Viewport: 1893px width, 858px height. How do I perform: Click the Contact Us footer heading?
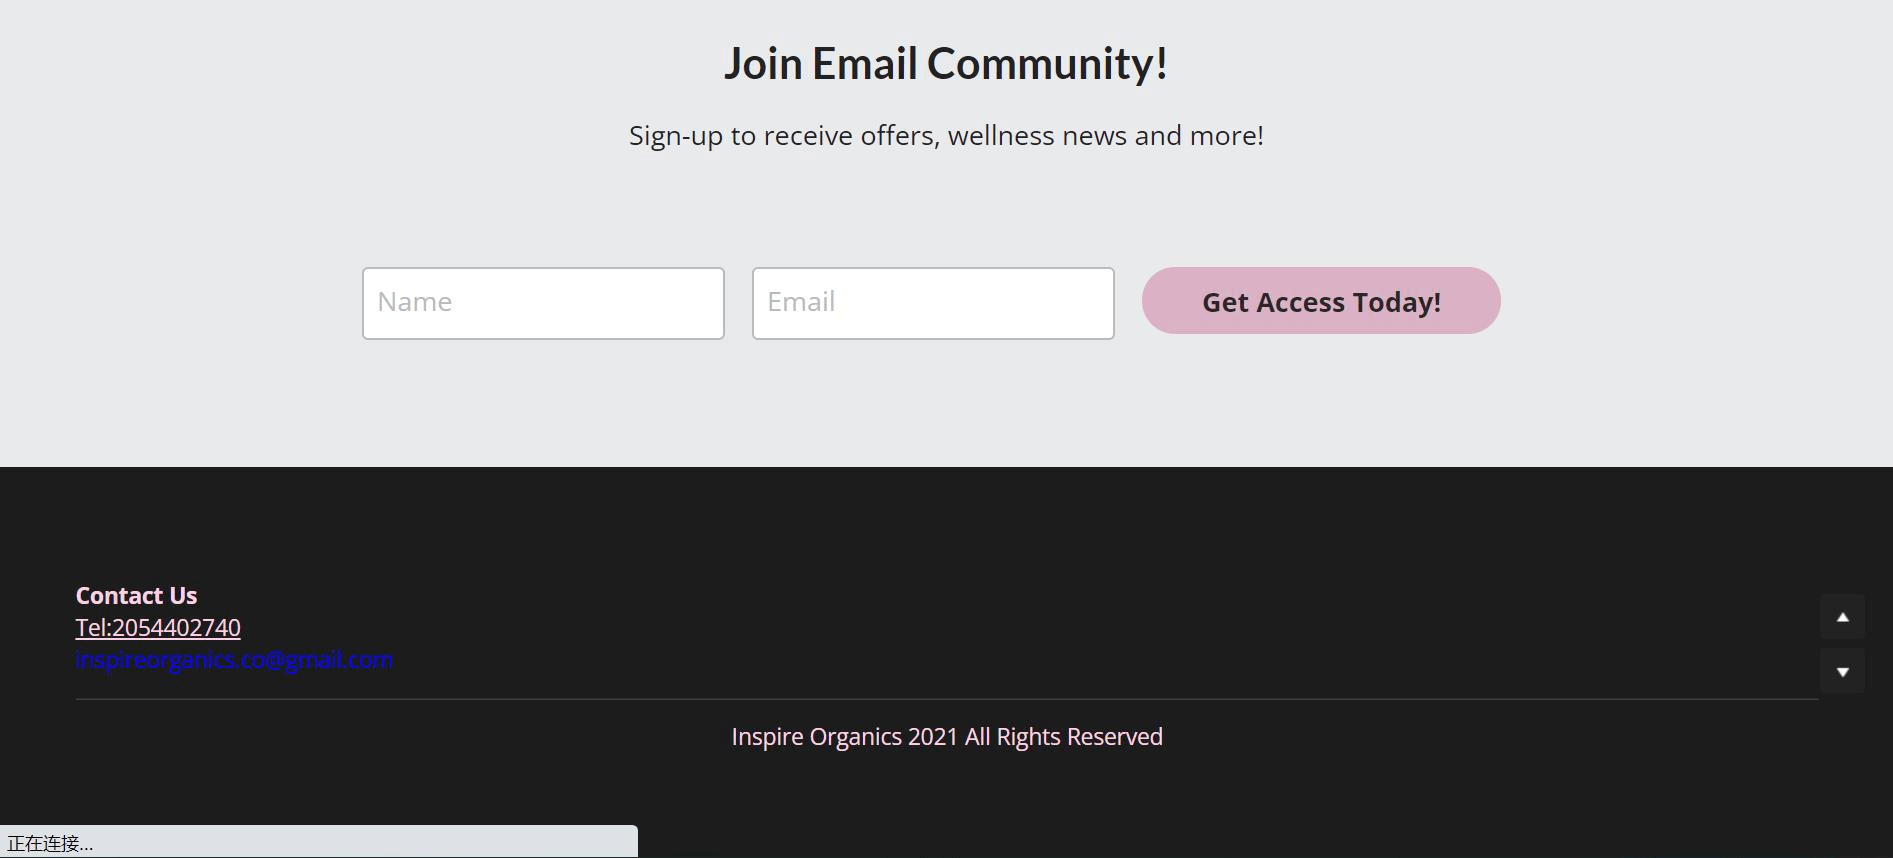(x=136, y=596)
